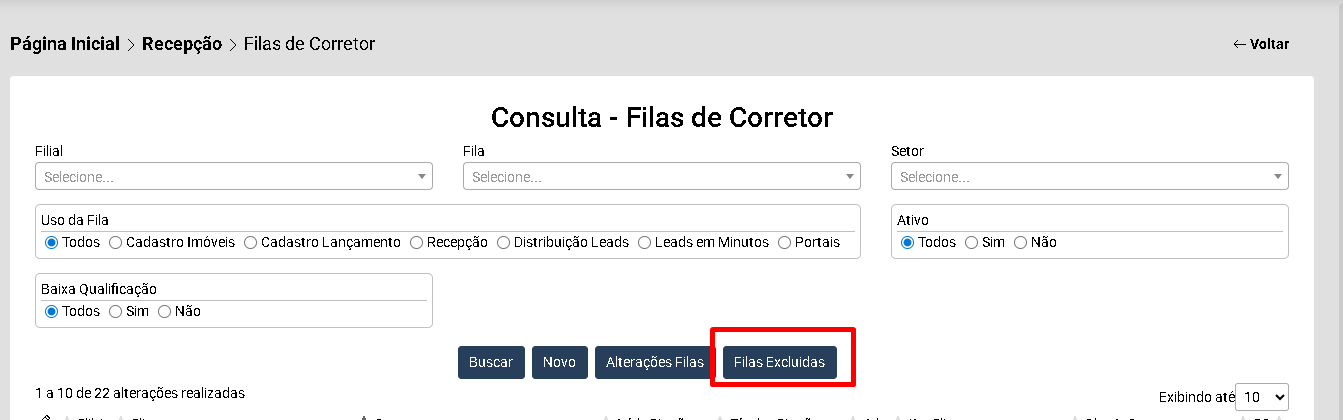Screen dimensions: 1343x420
Task: Select Recepção radio under Uso da Fila
Action: click(x=416, y=242)
